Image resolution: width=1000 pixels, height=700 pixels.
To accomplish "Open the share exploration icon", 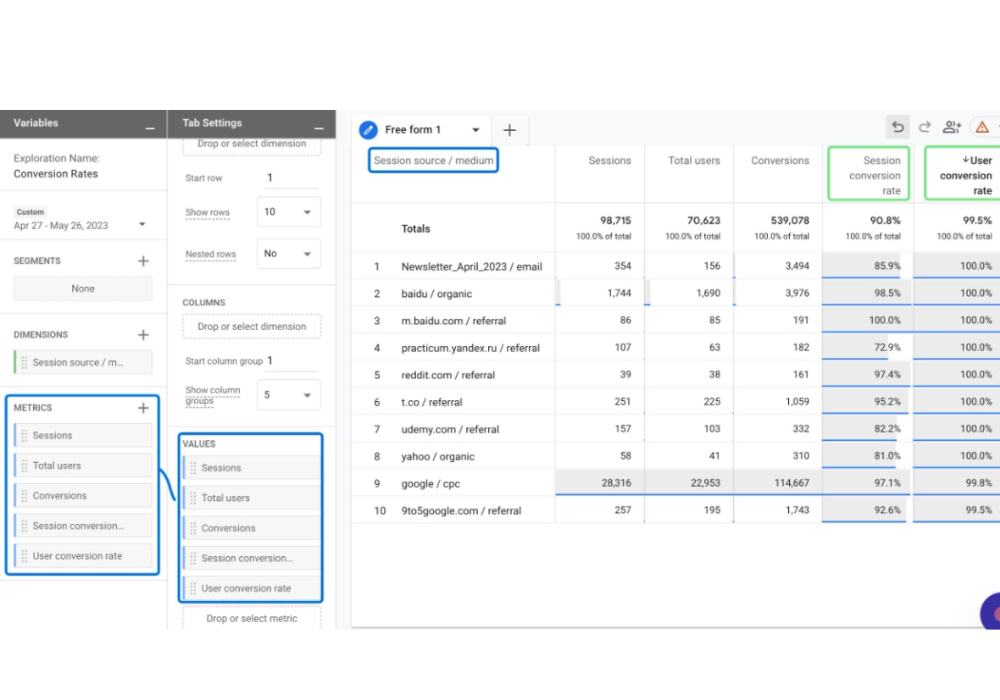I will (x=951, y=127).
